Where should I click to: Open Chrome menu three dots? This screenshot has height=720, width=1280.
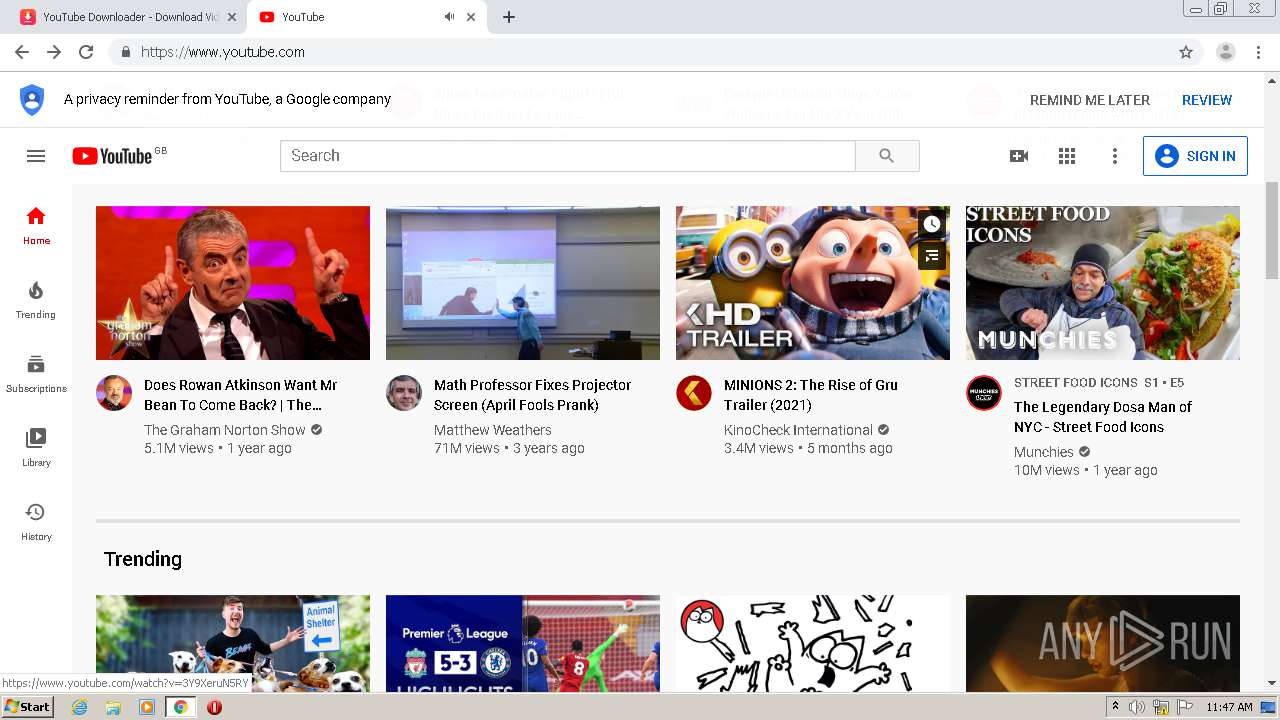[x=1258, y=52]
